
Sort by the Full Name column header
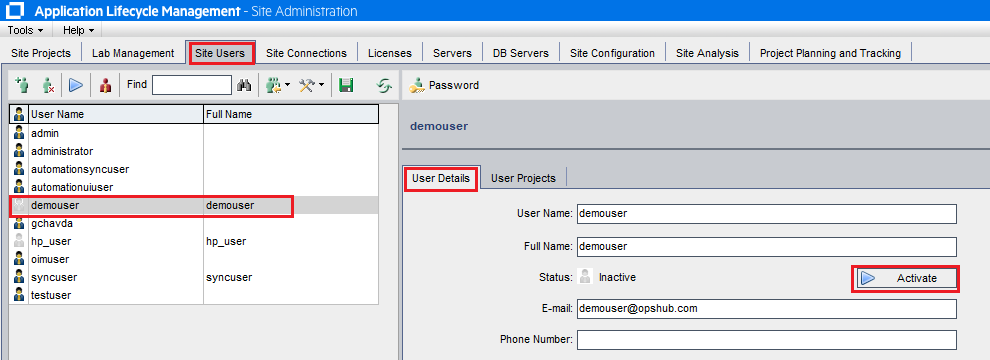[291, 114]
